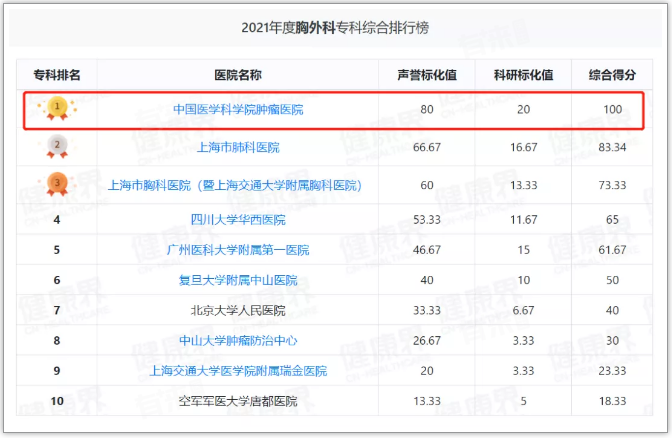Click the gold first-place medal icon
Viewport: 672px width, 438px height.
point(58,107)
